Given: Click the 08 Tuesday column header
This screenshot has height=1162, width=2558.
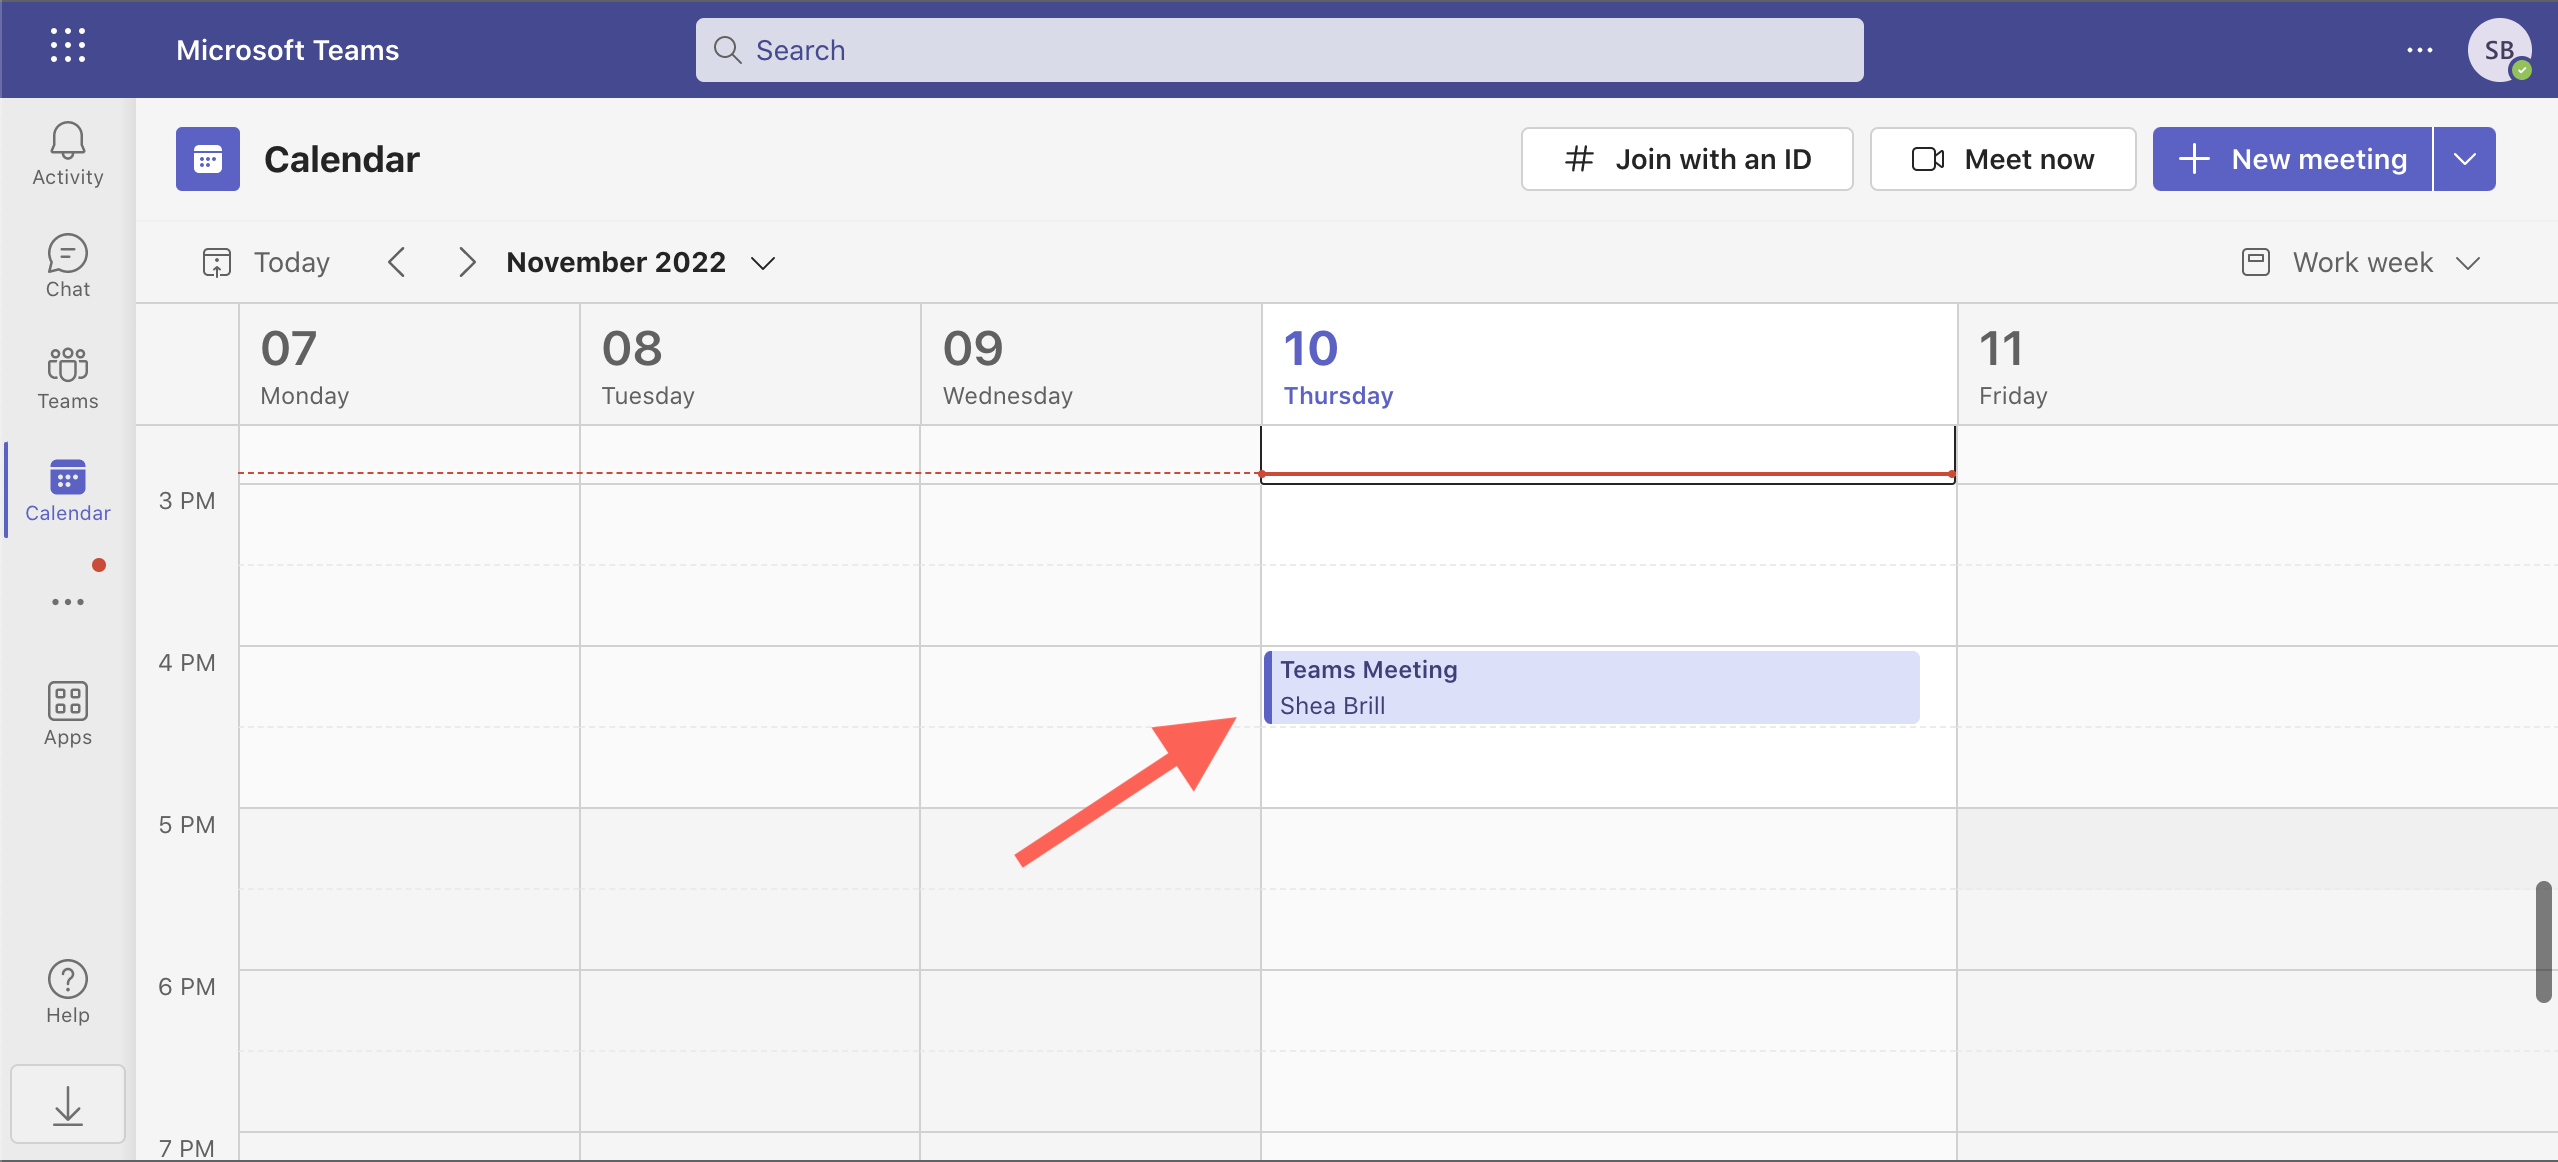Looking at the screenshot, I should coord(750,365).
